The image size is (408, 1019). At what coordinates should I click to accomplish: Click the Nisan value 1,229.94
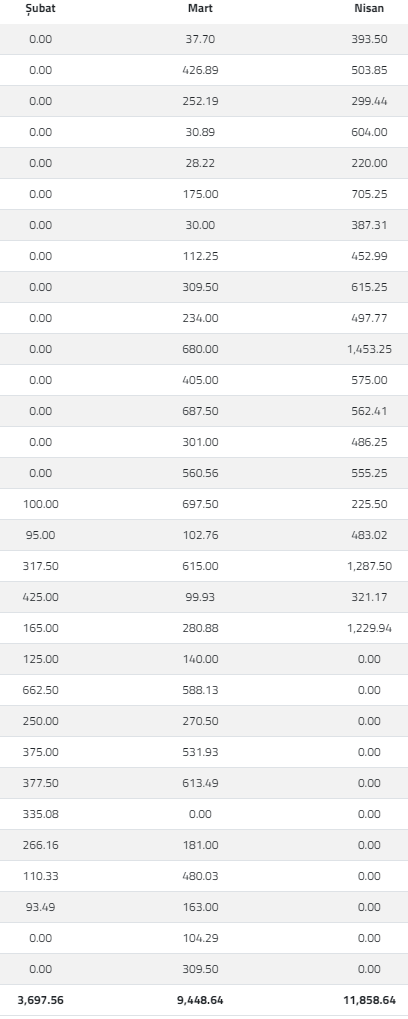coord(369,628)
